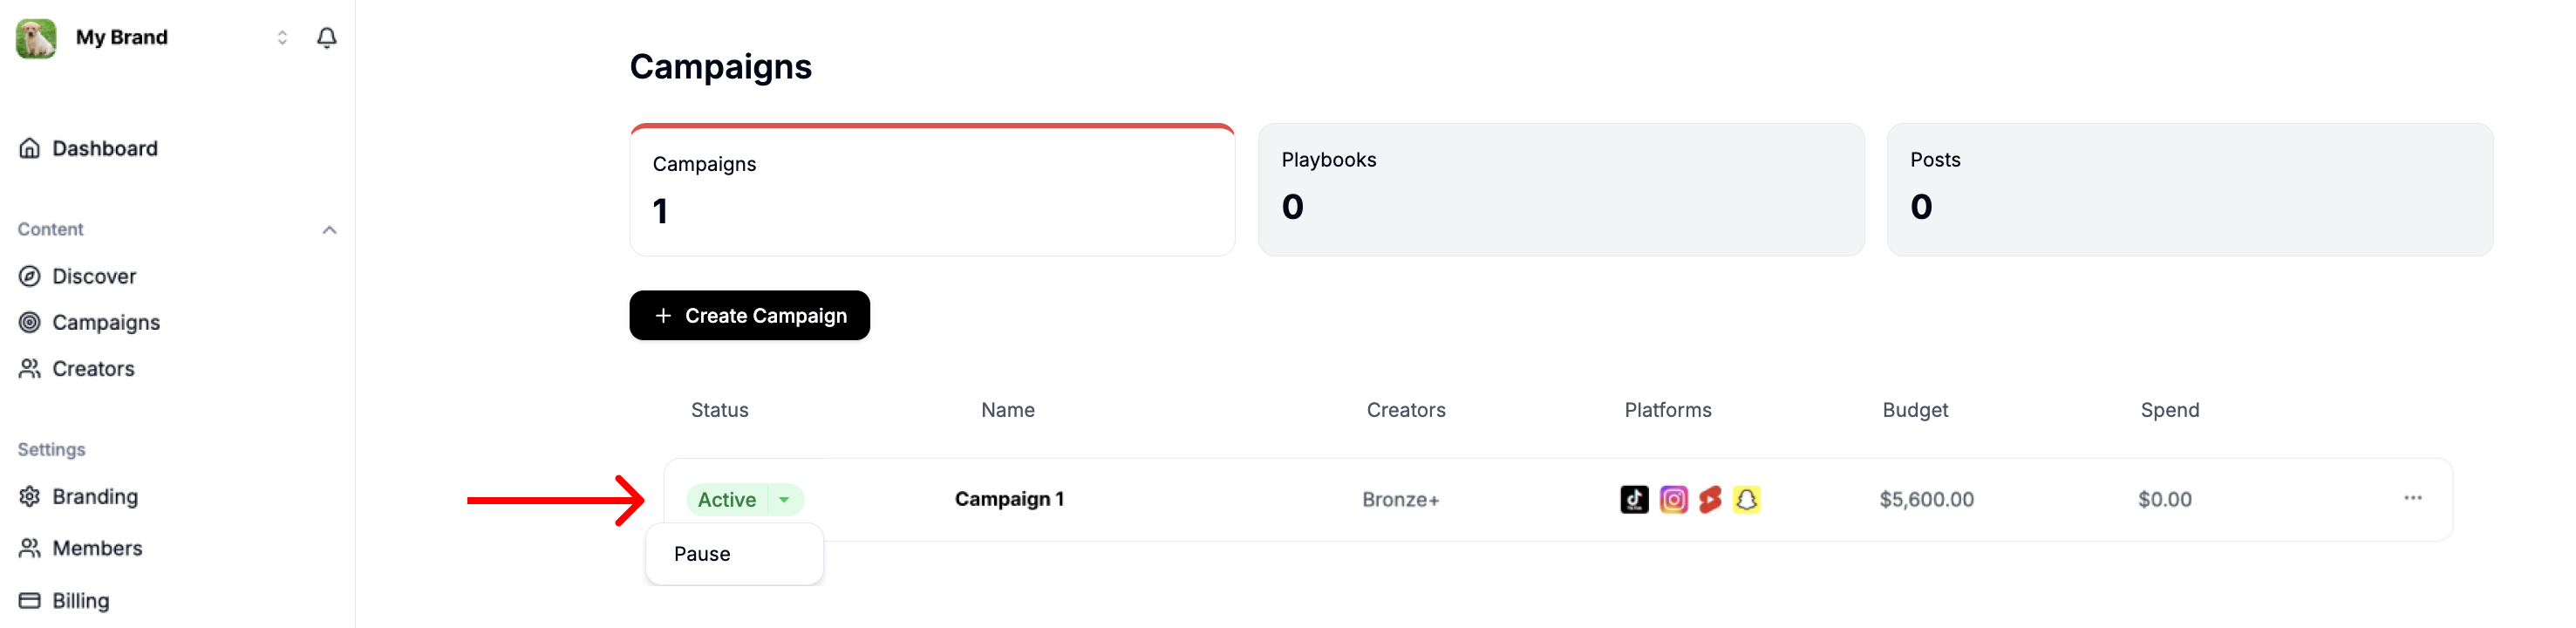The width and height of the screenshot is (2576, 628).
Task: Open the Campaign 1 name link
Action: [1009, 499]
